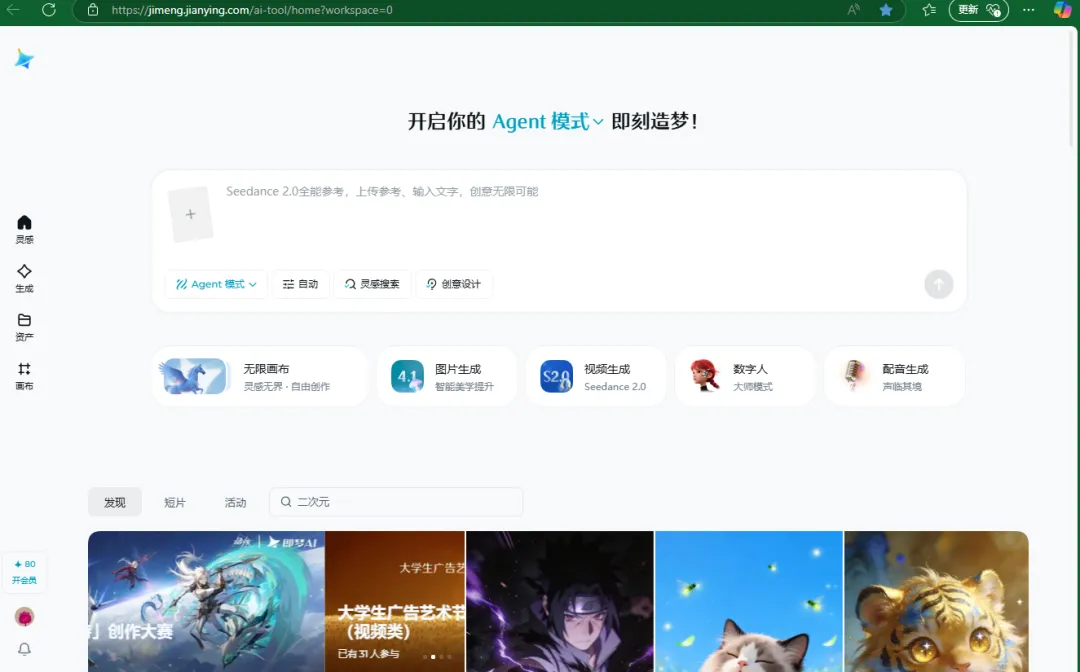1080x672 pixels.
Task: Open the 无限画布 card
Action: pos(260,377)
